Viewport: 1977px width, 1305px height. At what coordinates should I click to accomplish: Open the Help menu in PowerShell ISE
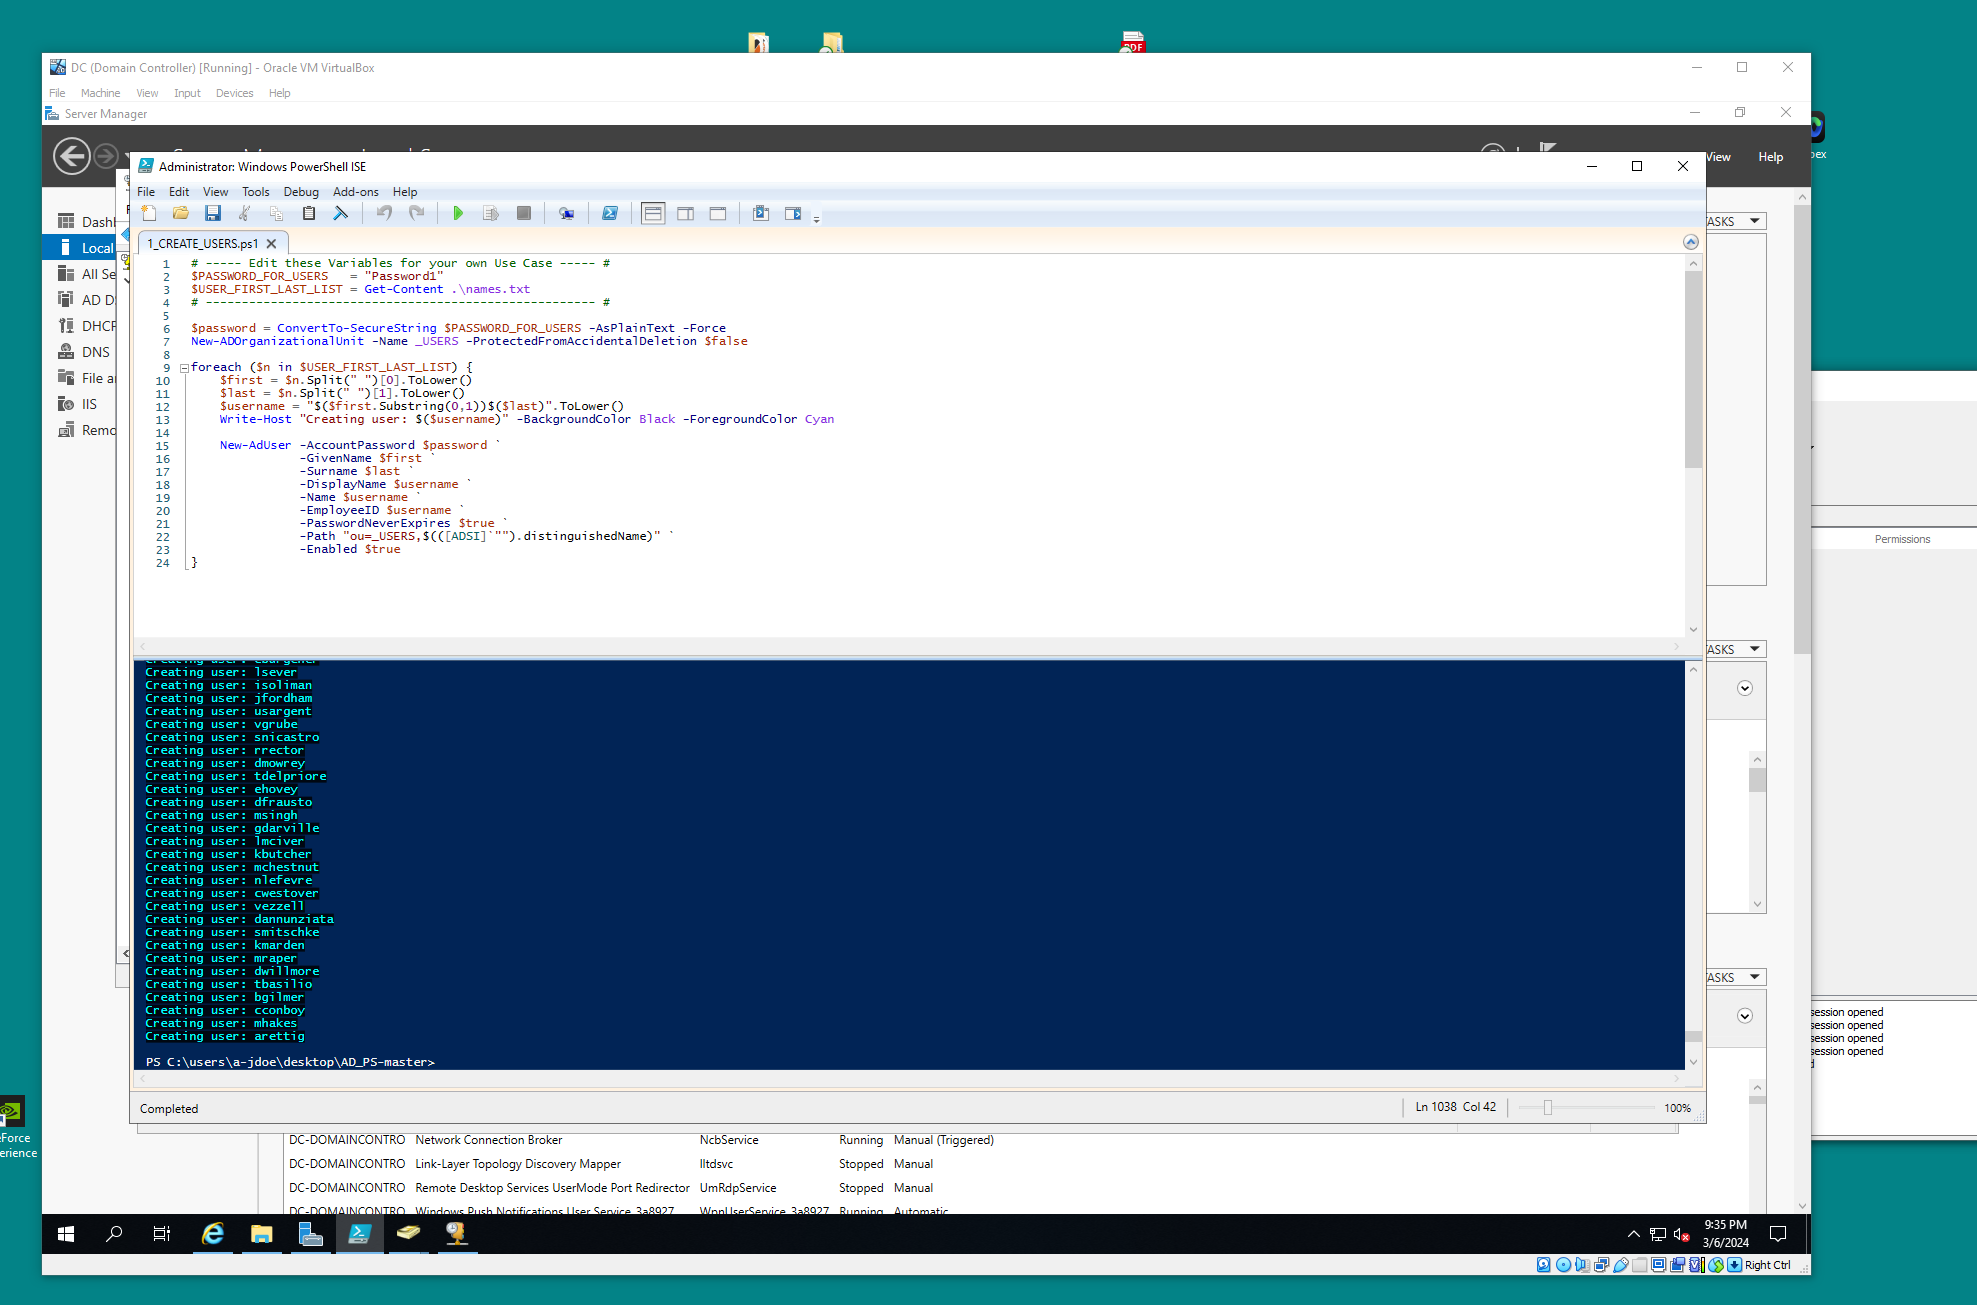pos(405,192)
